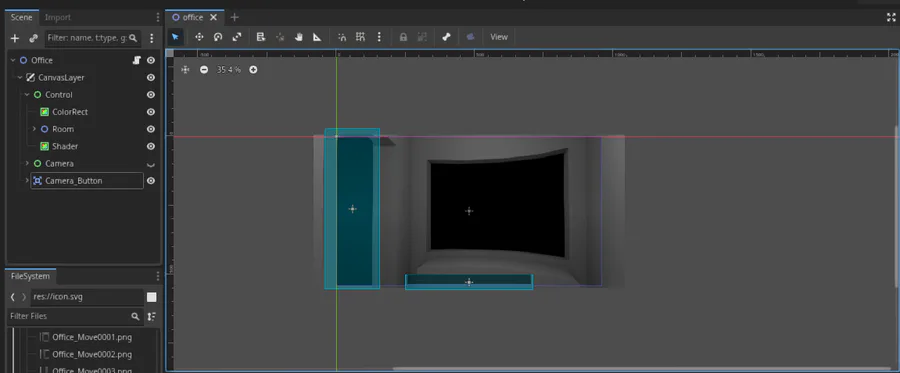Hide the Control node
The image size is (900, 373).
tap(151, 95)
